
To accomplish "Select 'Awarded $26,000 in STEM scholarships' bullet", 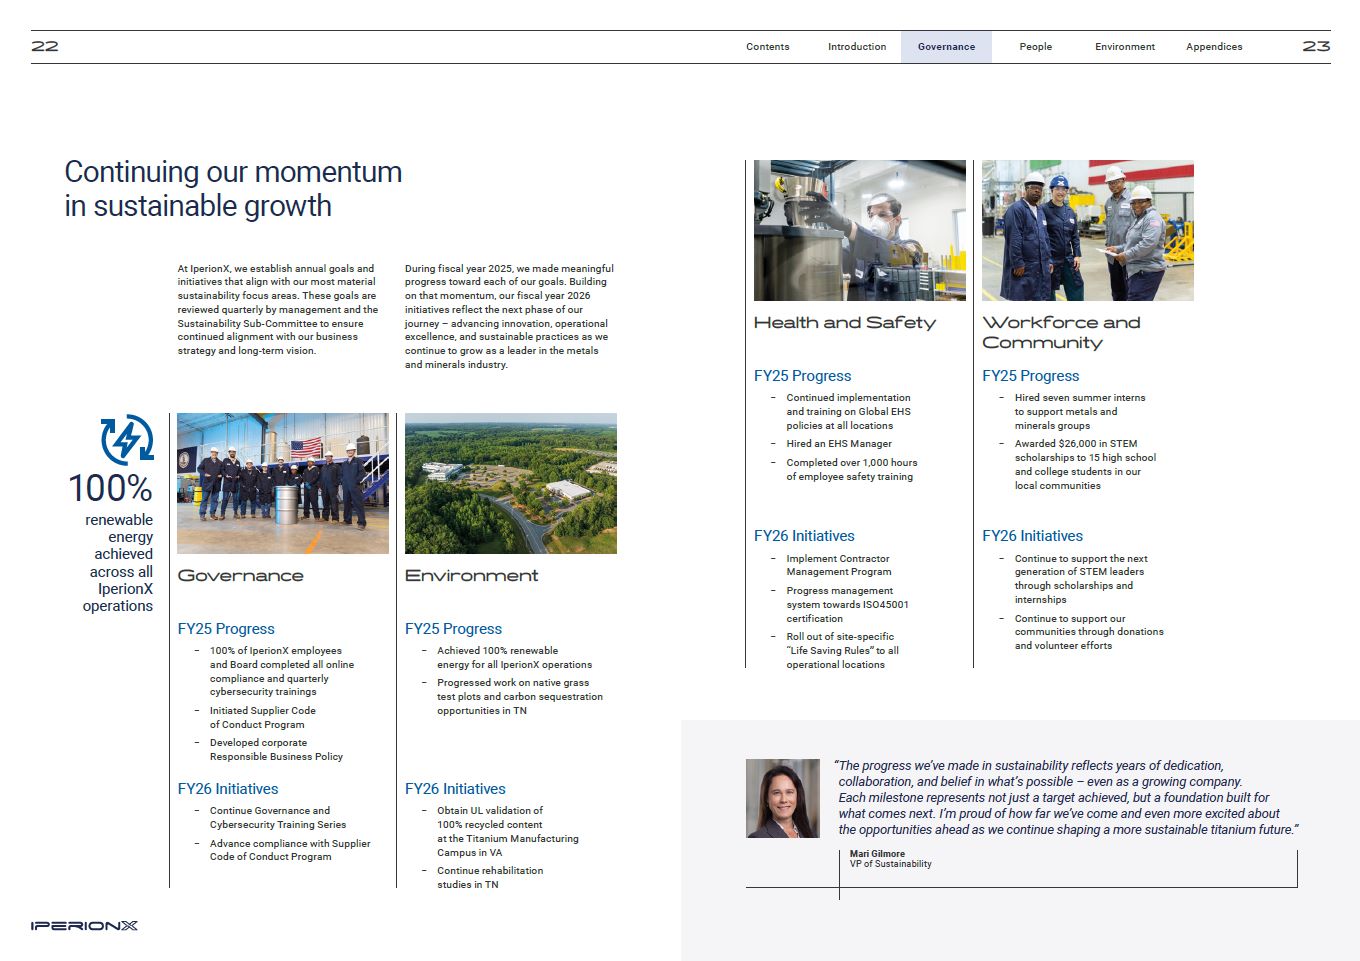I will tap(1085, 465).
